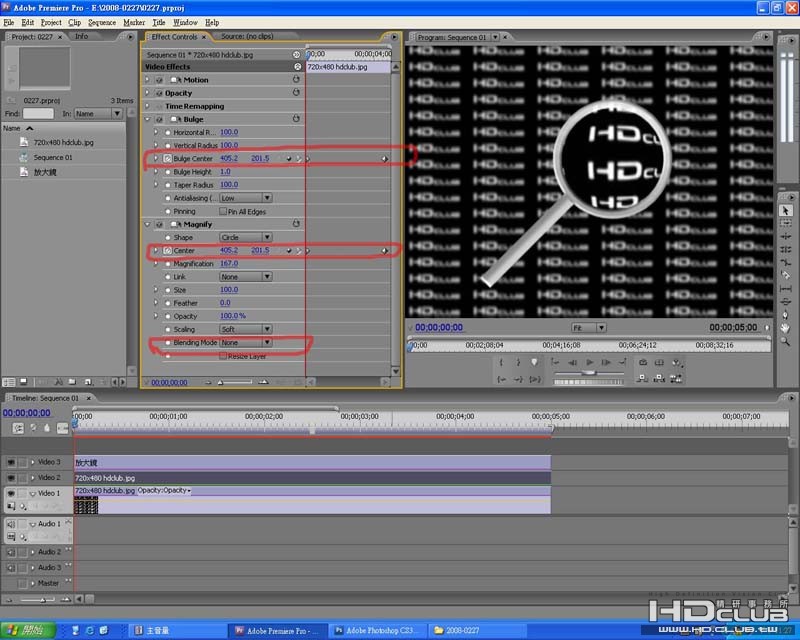Click Set In Point button
The height and width of the screenshot is (640, 800).
pyautogui.click(x=501, y=362)
